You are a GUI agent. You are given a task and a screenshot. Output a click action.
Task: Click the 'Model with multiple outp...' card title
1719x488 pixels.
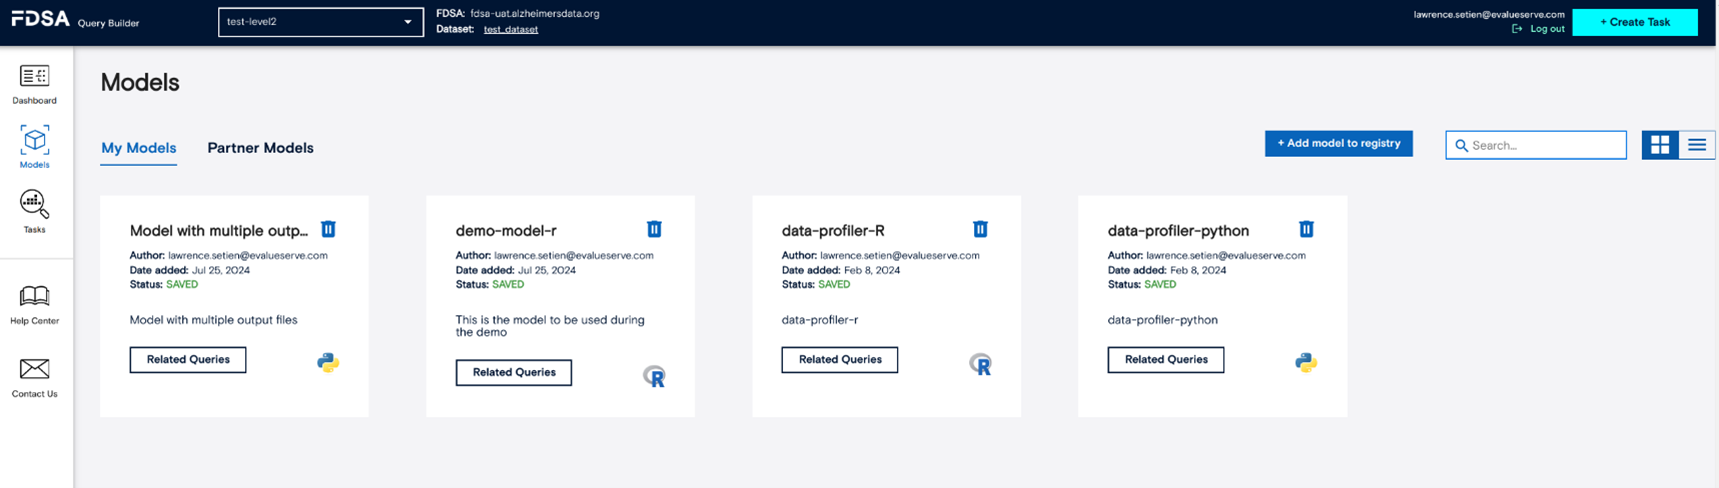click(219, 231)
